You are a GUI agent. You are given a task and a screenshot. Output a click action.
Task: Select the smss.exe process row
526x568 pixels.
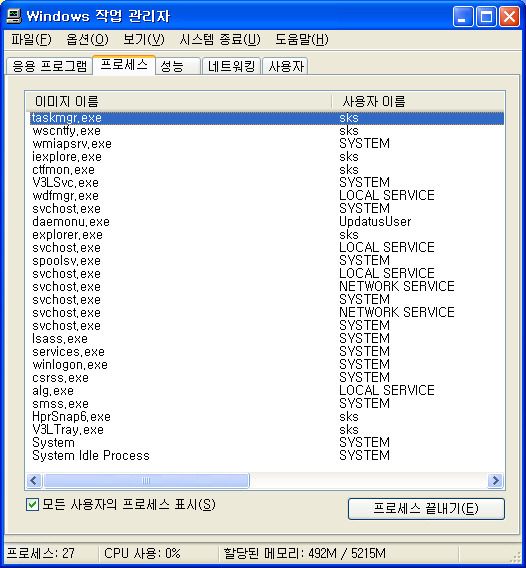(267, 404)
